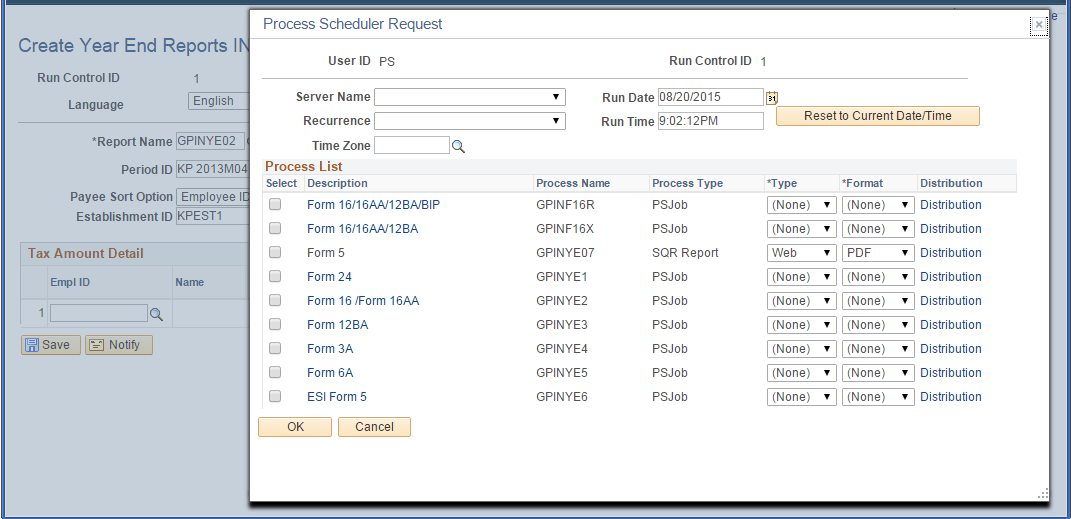Open Payee Sort Option dropdown on background page
The image size is (1071, 519).
pyautogui.click(x=213, y=197)
